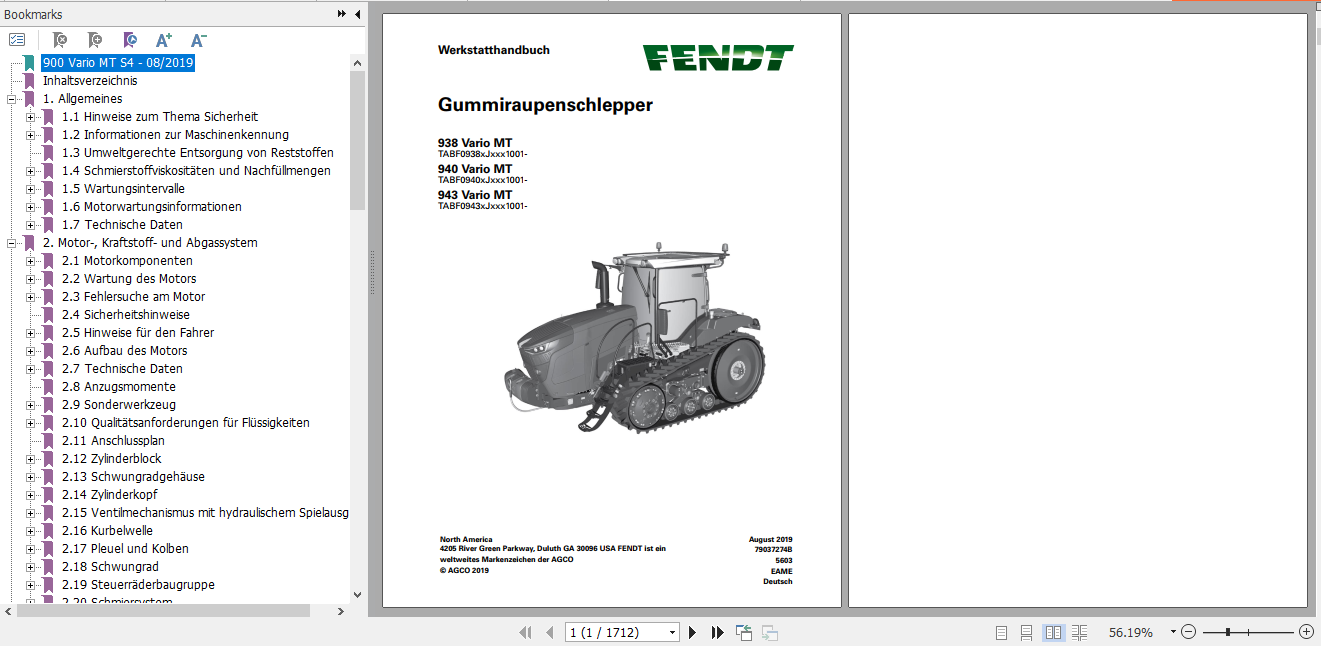Go to the next page
This screenshot has height=646, width=1321.
[692, 632]
